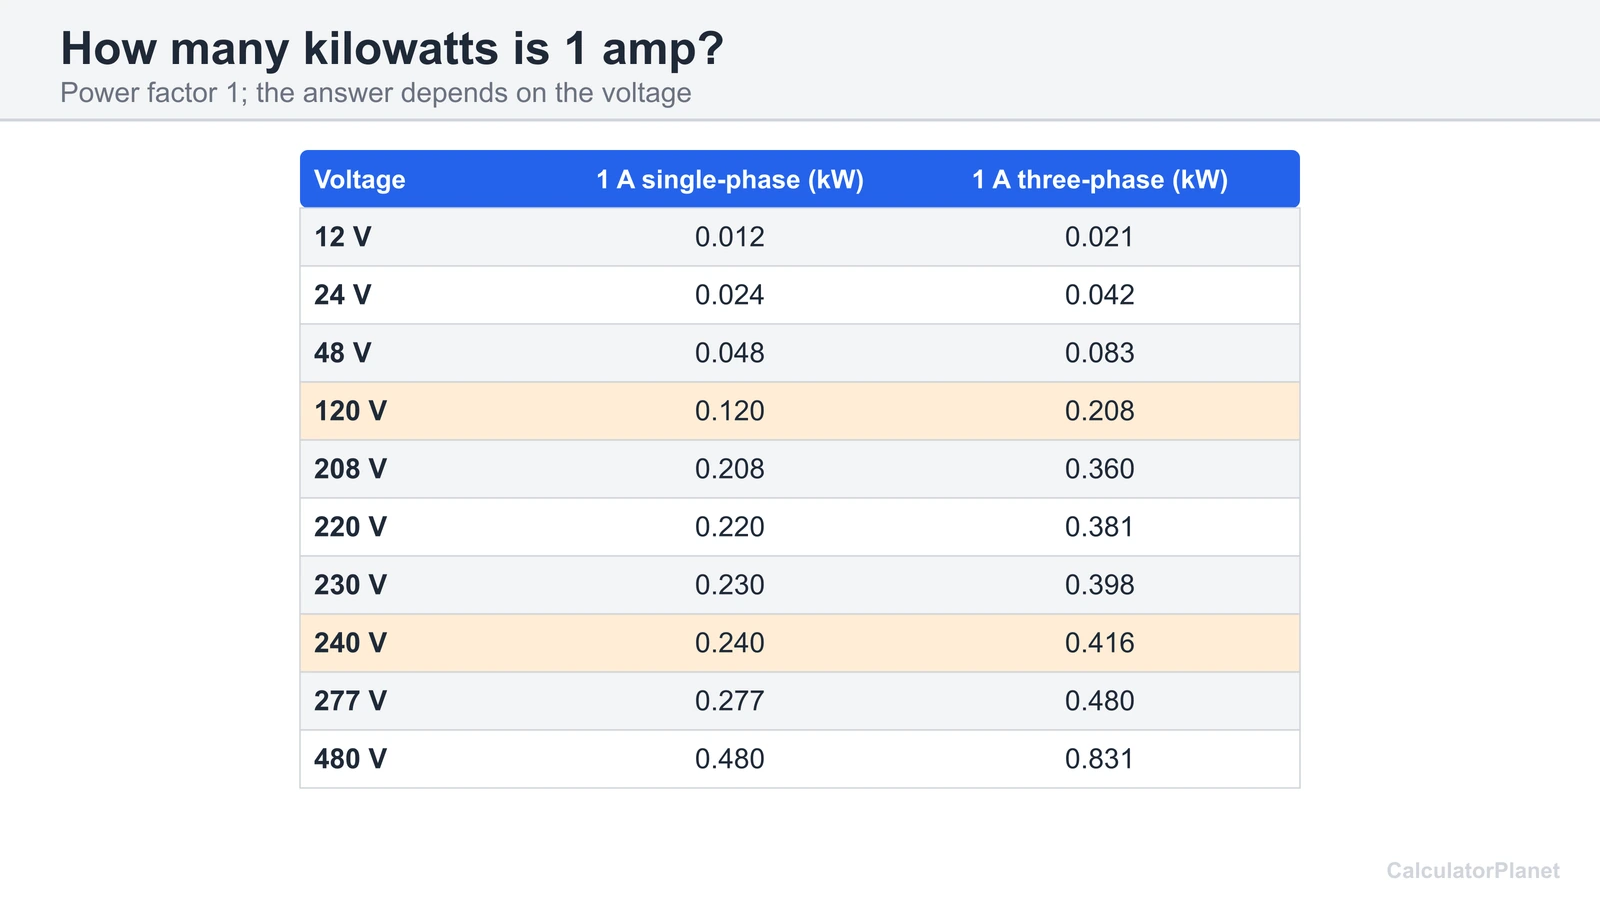Click single-phase value 0.240

coord(730,643)
